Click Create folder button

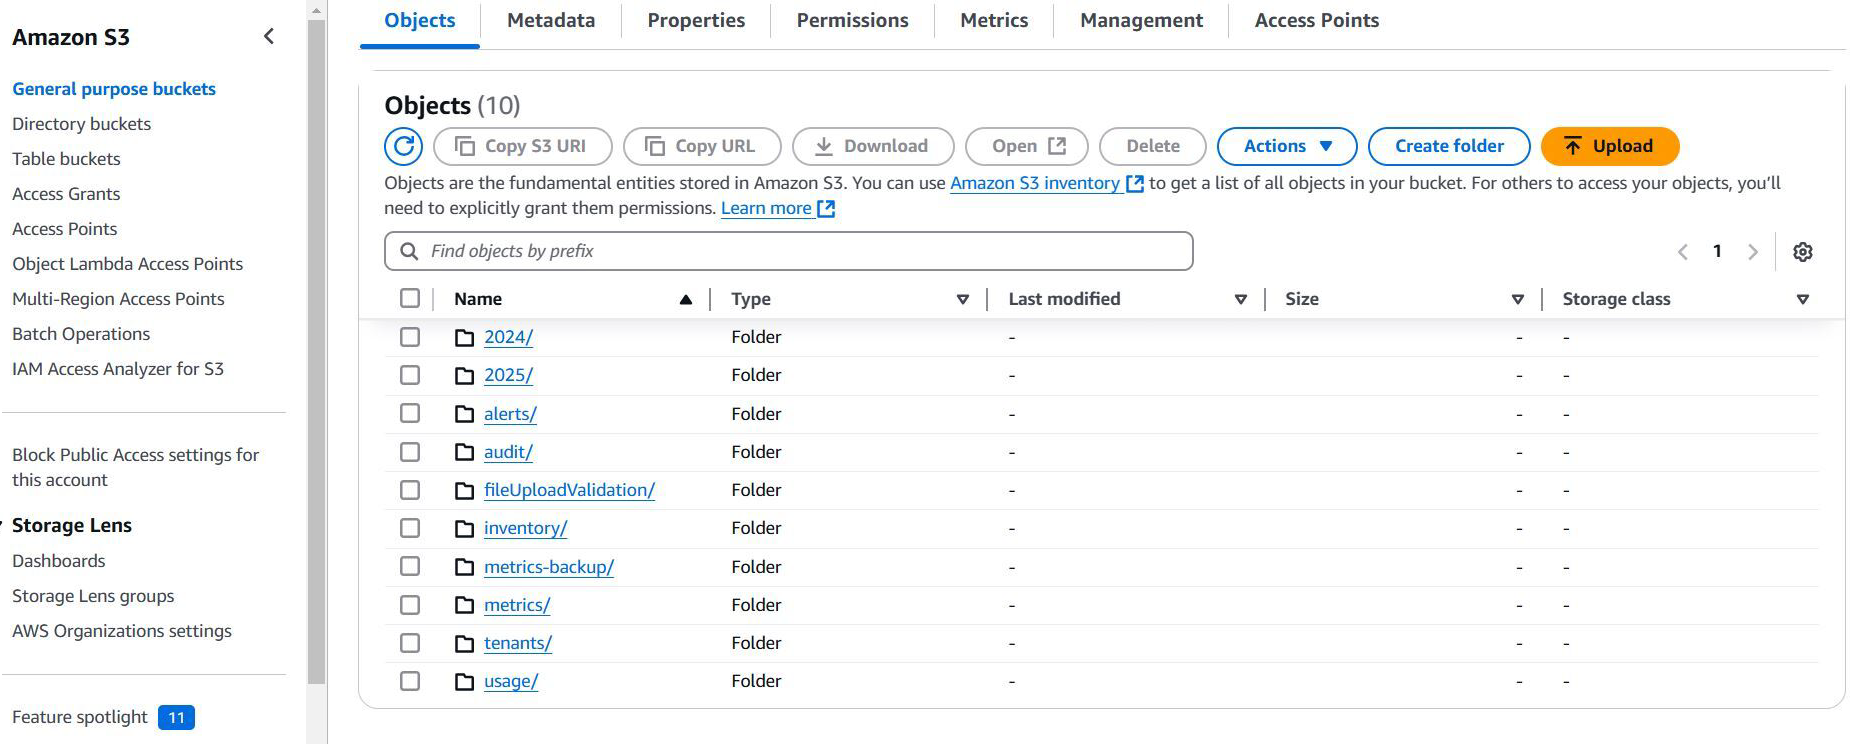[x=1449, y=146]
